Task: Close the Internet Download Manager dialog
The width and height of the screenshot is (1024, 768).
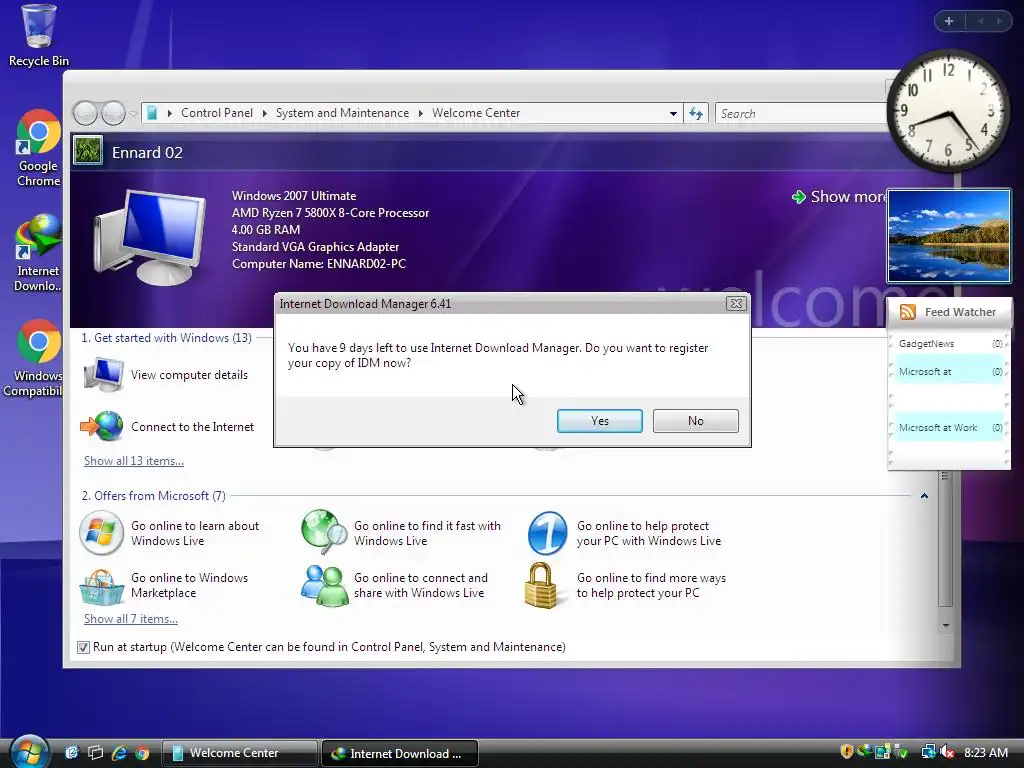Action: click(736, 304)
